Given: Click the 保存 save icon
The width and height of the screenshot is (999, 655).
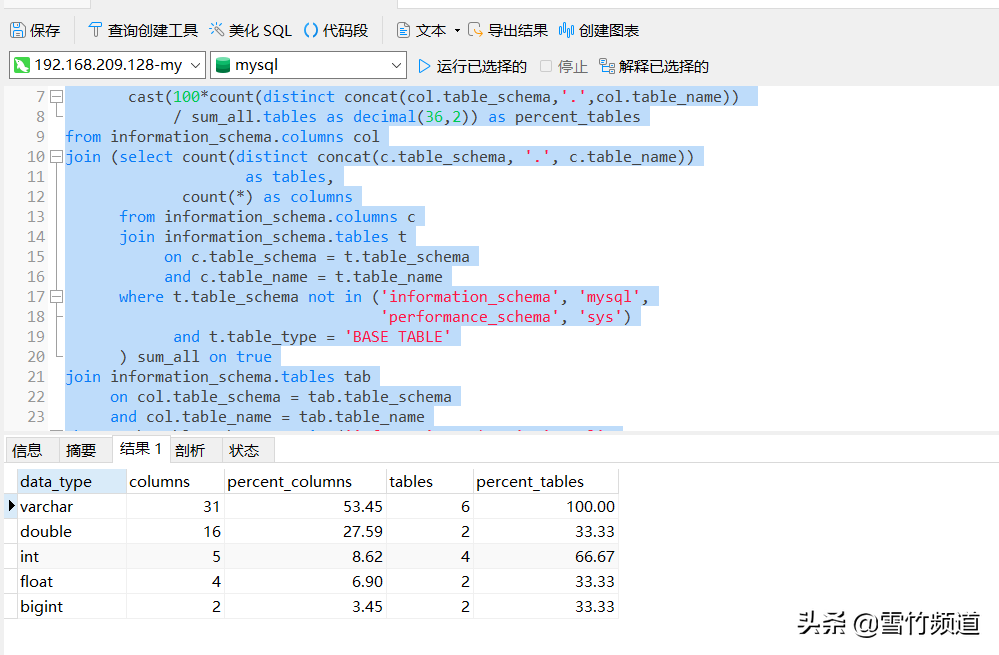Looking at the screenshot, I should (x=18, y=31).
